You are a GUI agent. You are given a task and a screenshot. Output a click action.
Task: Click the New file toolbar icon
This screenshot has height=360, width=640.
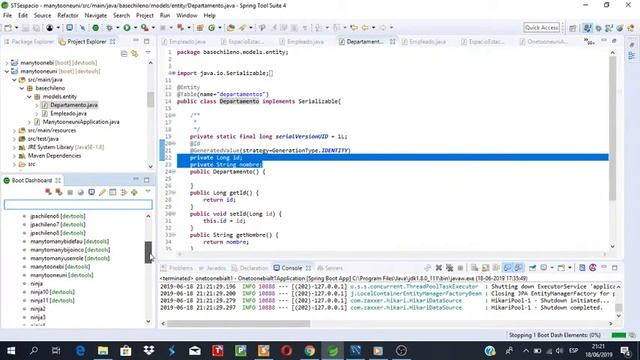(x=8, y=28)
